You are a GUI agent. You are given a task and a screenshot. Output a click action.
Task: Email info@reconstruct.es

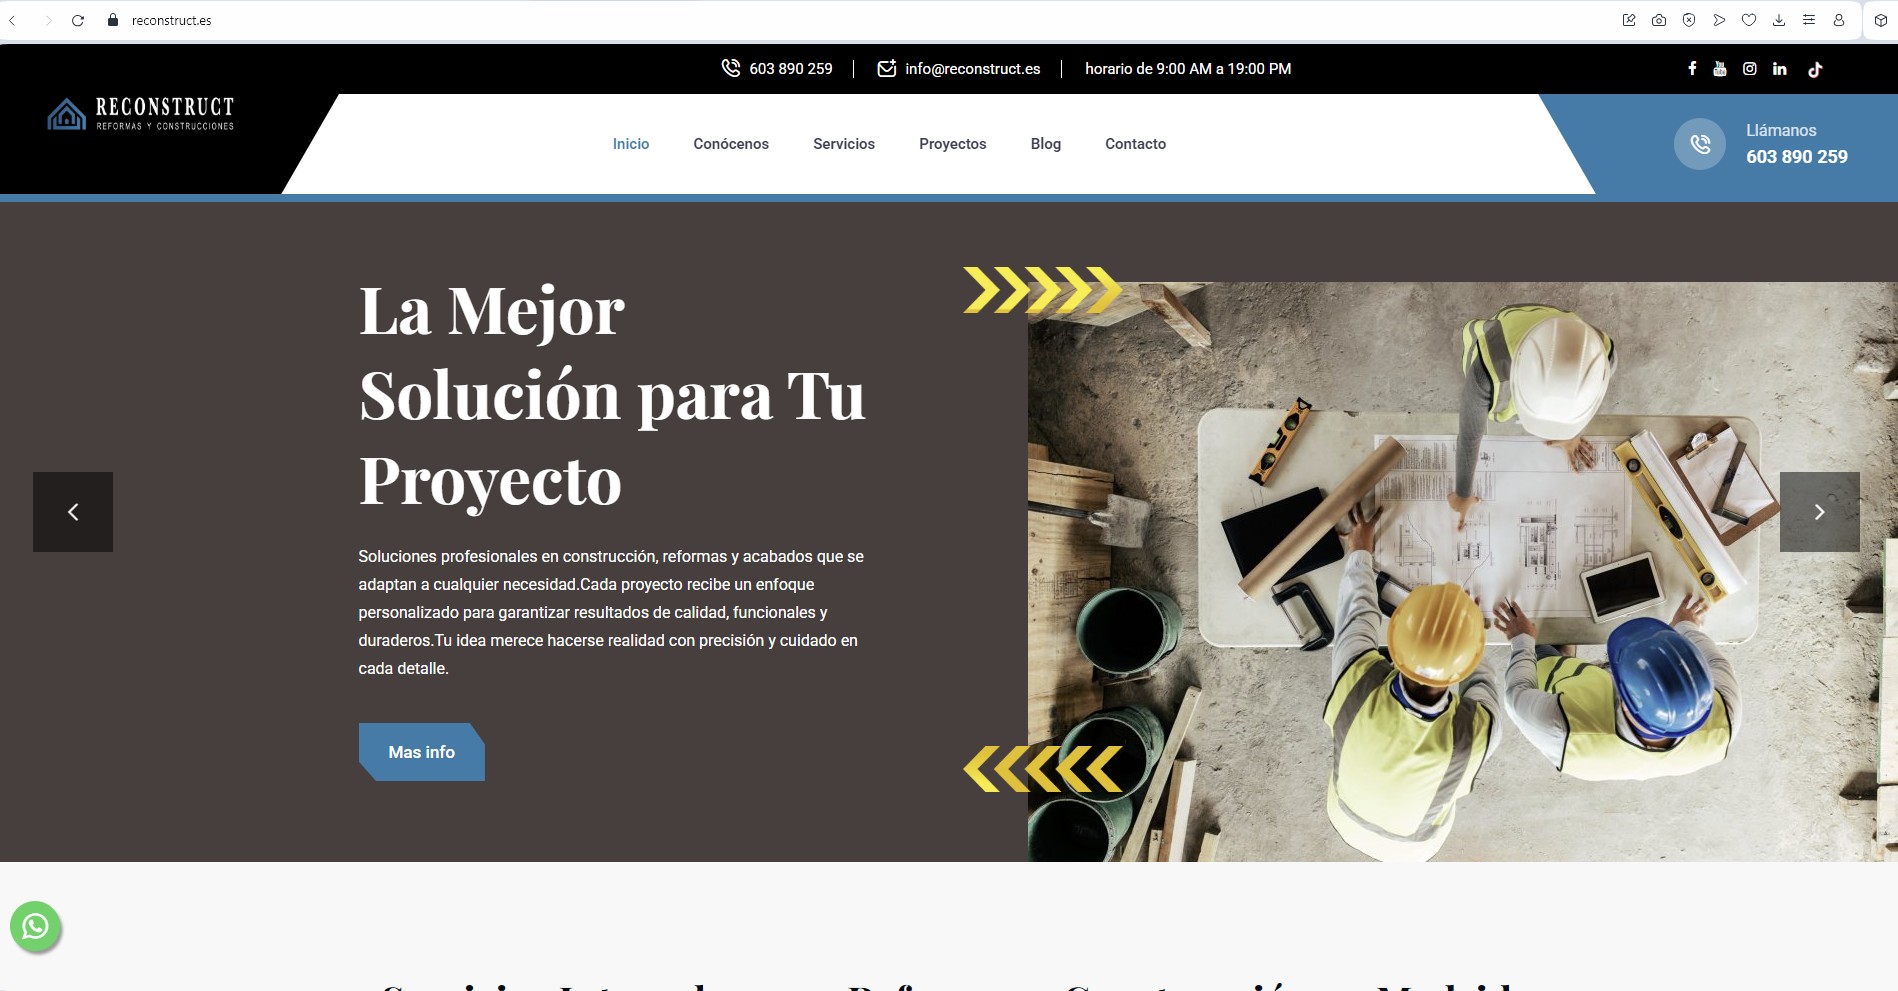[972, 69]
